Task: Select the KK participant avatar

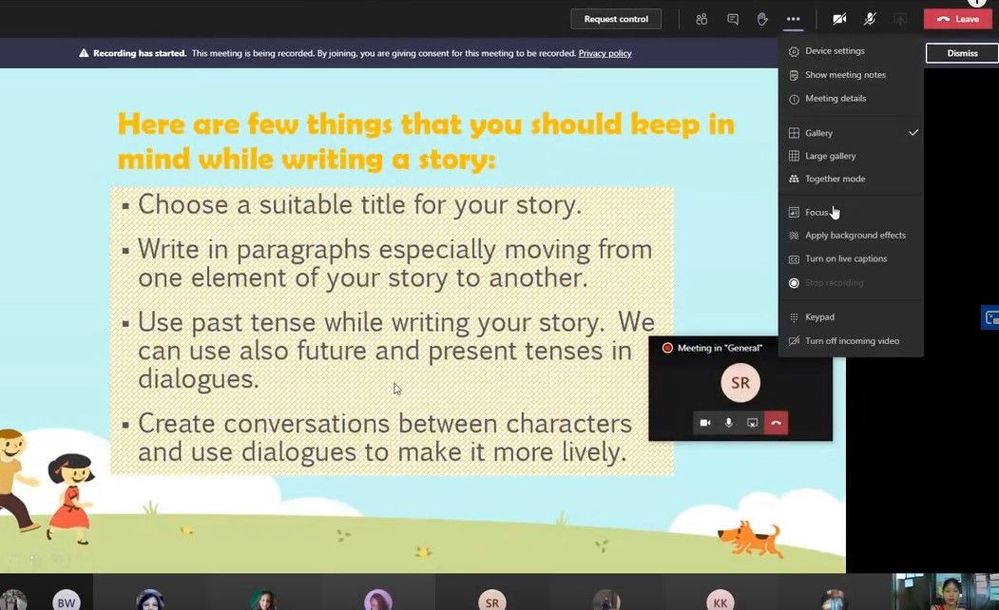Action: (720, 602)
